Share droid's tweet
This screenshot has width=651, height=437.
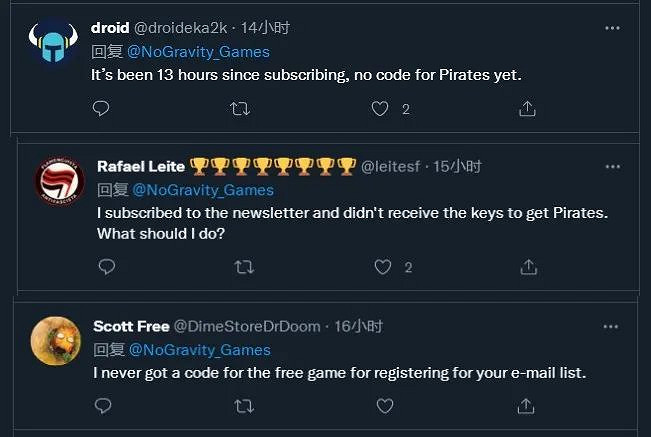click(x=527, y=108)
